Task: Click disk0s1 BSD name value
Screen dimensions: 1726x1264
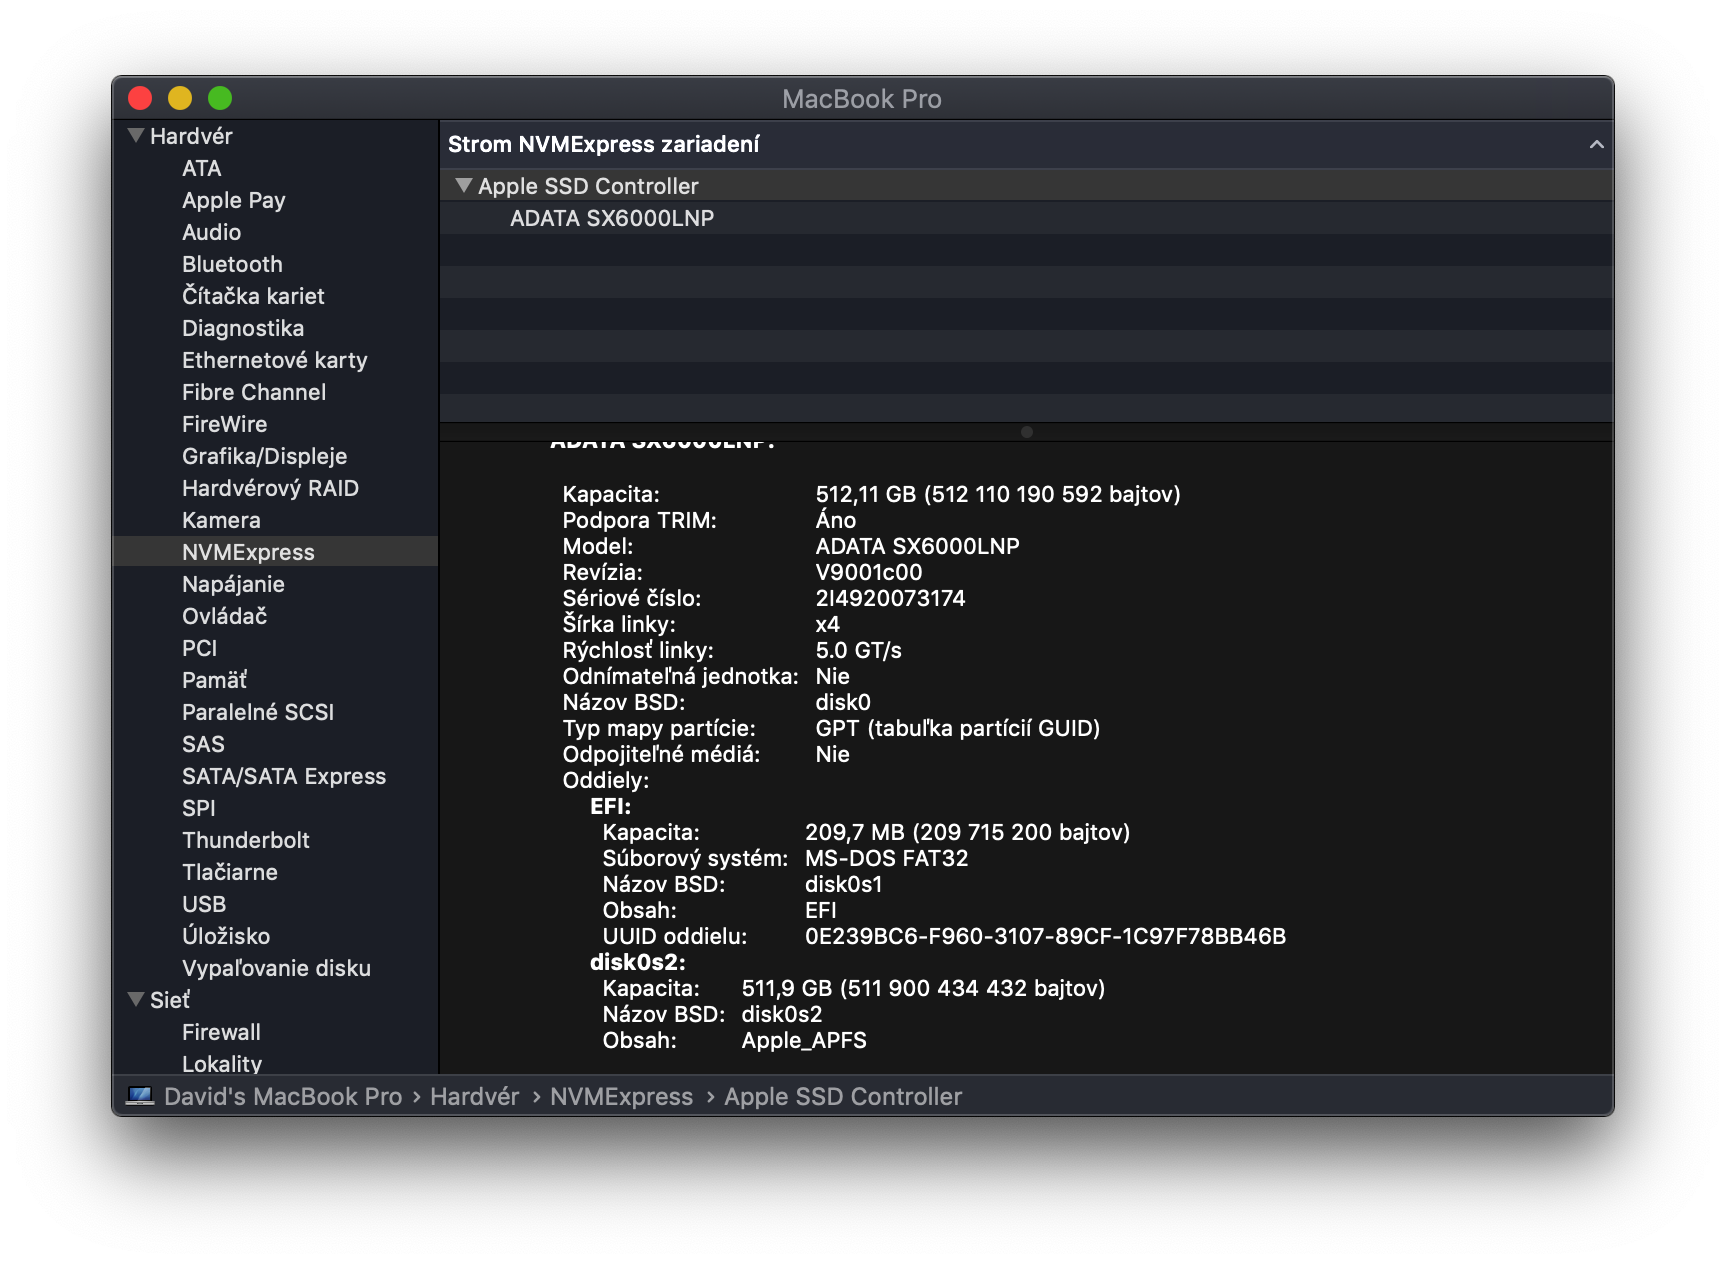Action: click(x=843, y=884)
